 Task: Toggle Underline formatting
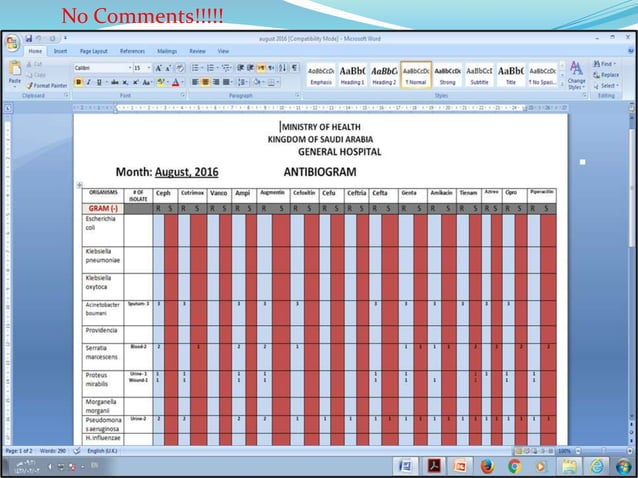(x=99, y=82)
